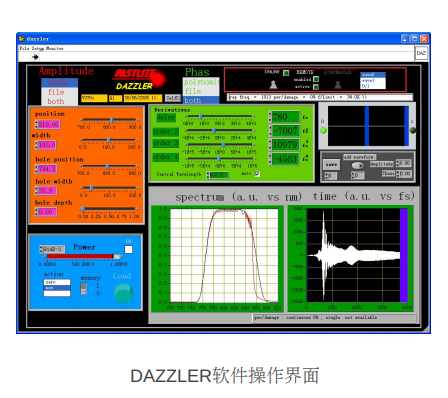
Task: Toggle the ONLINE green indicator box
Action: click(286, 73)
